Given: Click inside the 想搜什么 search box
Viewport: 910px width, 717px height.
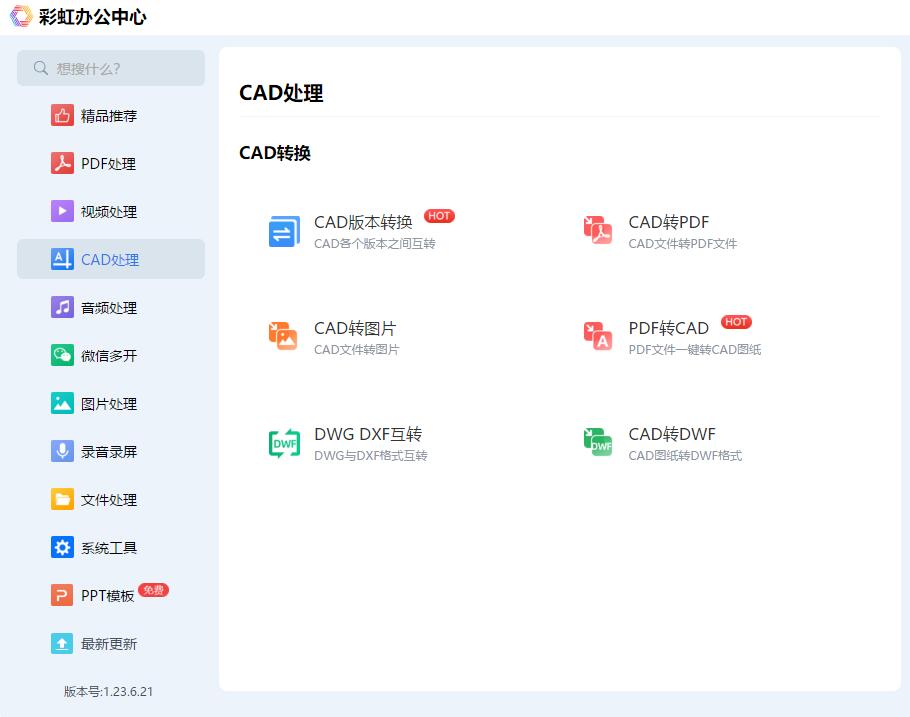Looking at the screenshot, I should coord(110,68).
